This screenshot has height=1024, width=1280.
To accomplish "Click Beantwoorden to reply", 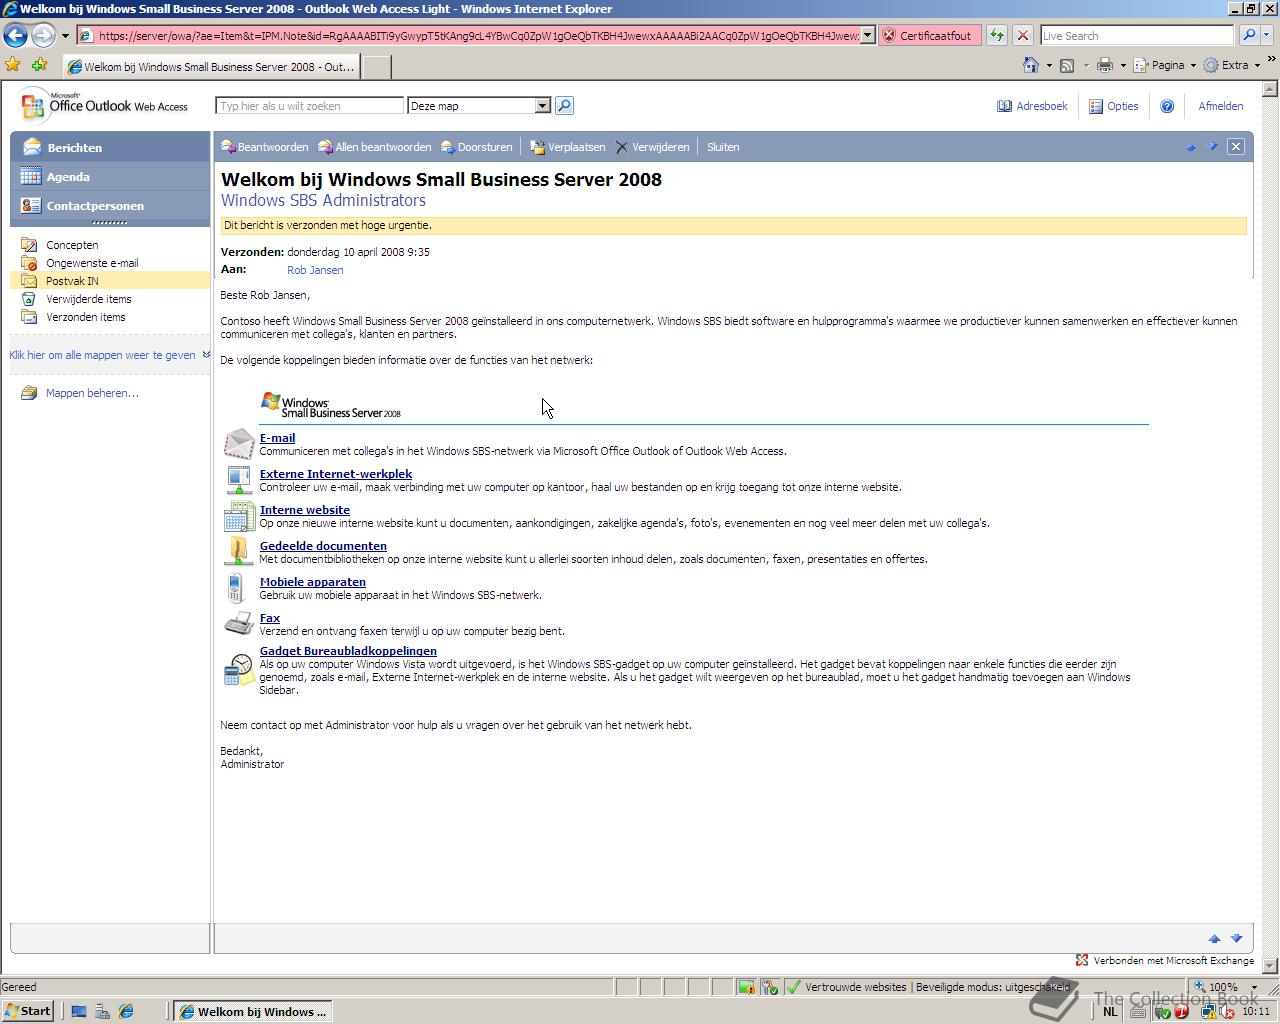I will (265, 147).
